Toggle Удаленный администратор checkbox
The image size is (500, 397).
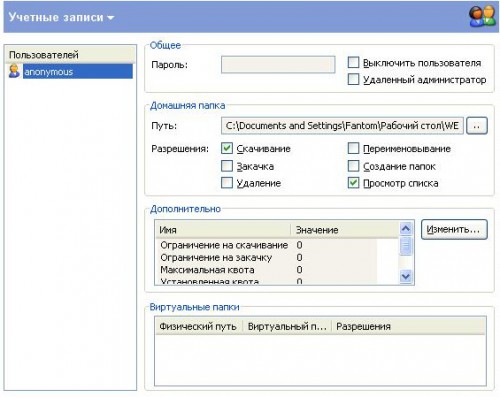click(353, 79)
